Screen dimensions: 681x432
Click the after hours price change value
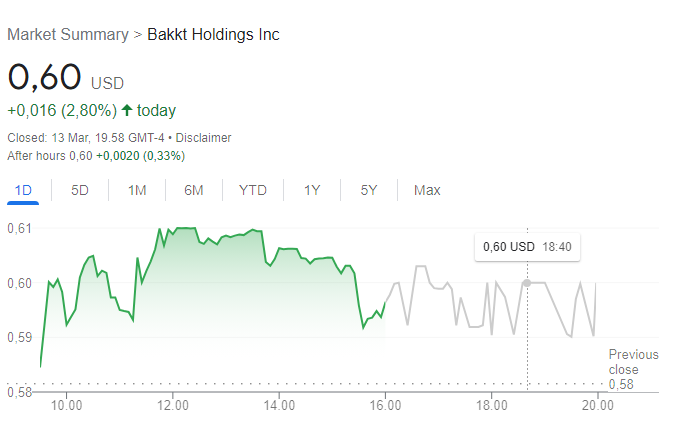coord(118,156)
